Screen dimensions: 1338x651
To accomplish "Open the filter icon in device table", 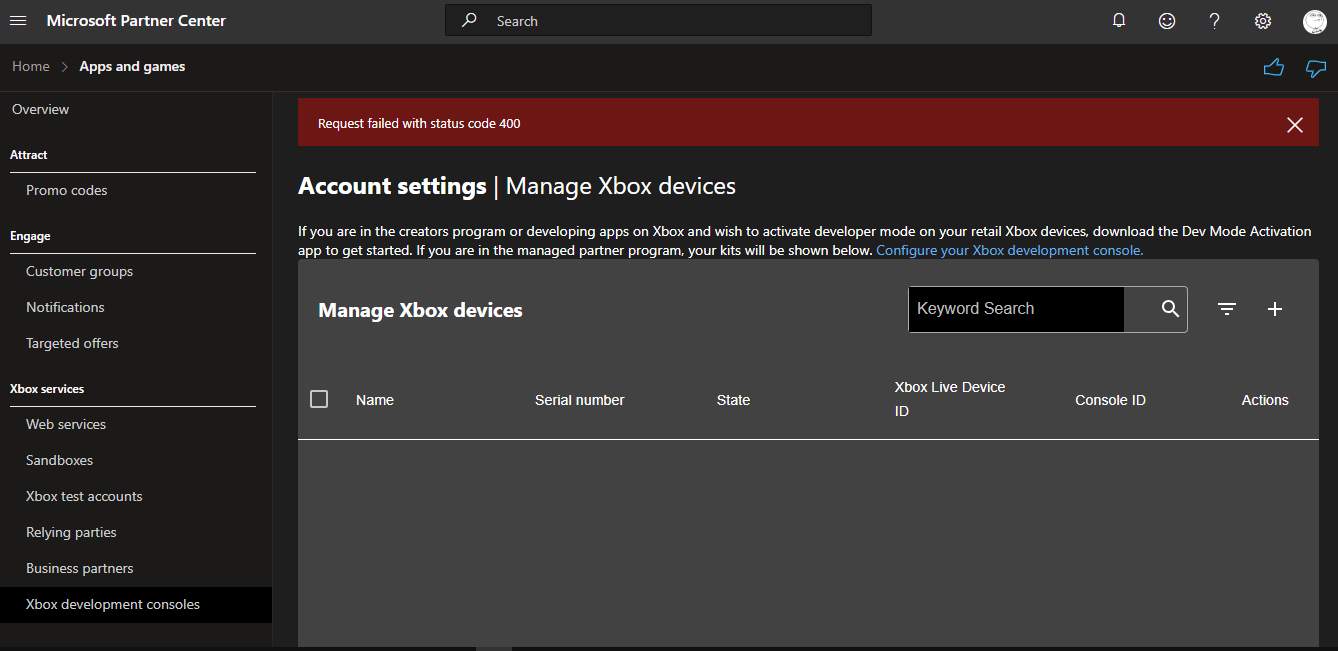I will (1227, 309).
